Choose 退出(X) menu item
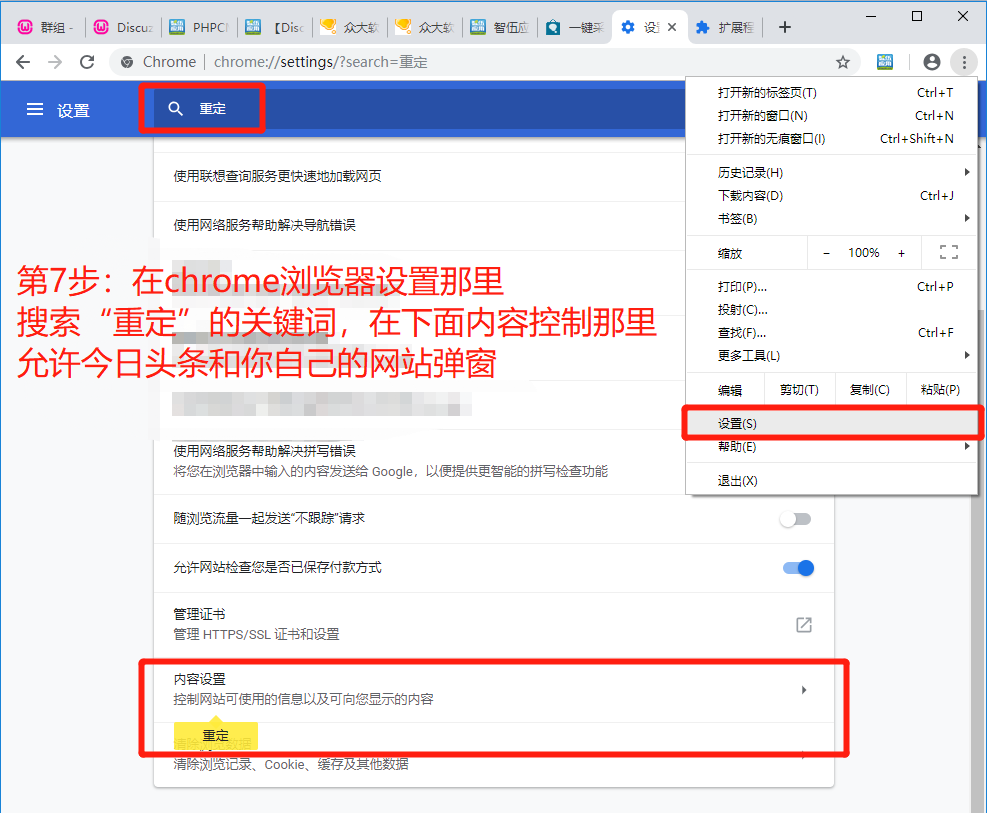The height and width of the screenshot is (814, 987). point(831,481)
